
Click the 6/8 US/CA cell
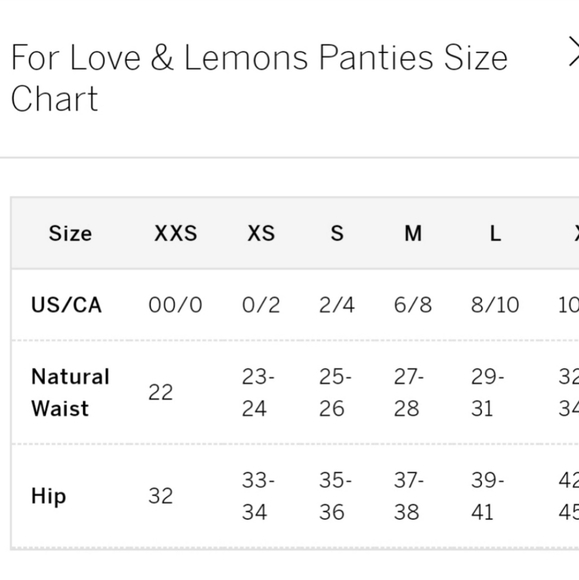413,305
